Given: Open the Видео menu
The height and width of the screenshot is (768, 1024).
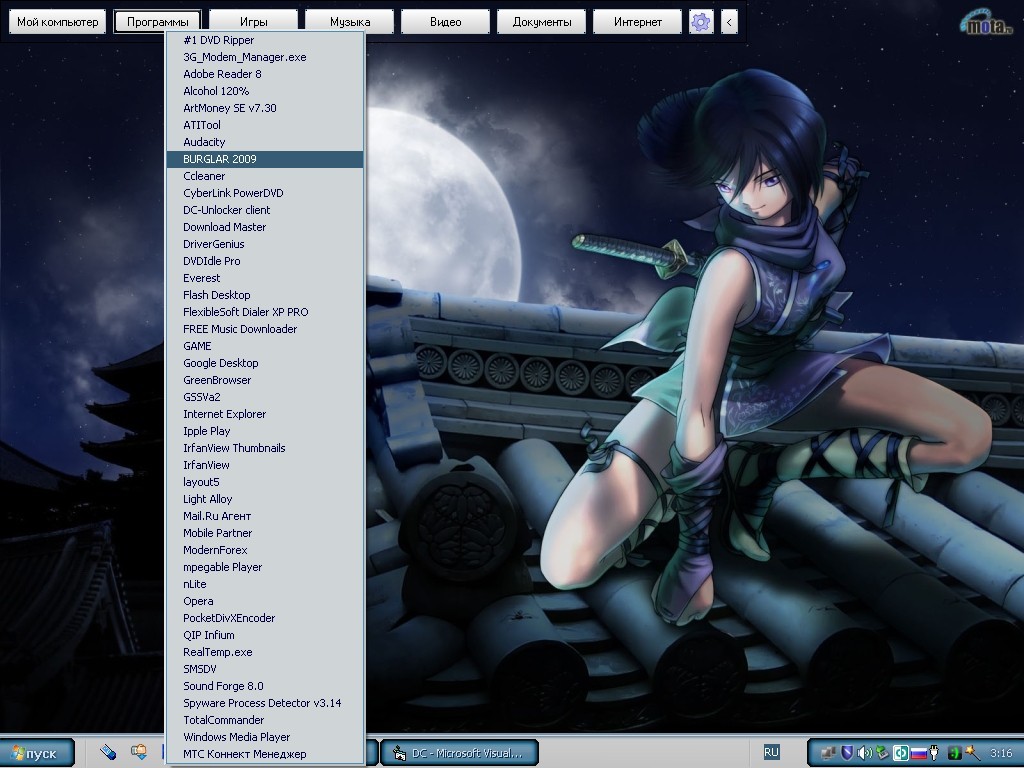Looking at the screenshot, I should coord(445,22).
